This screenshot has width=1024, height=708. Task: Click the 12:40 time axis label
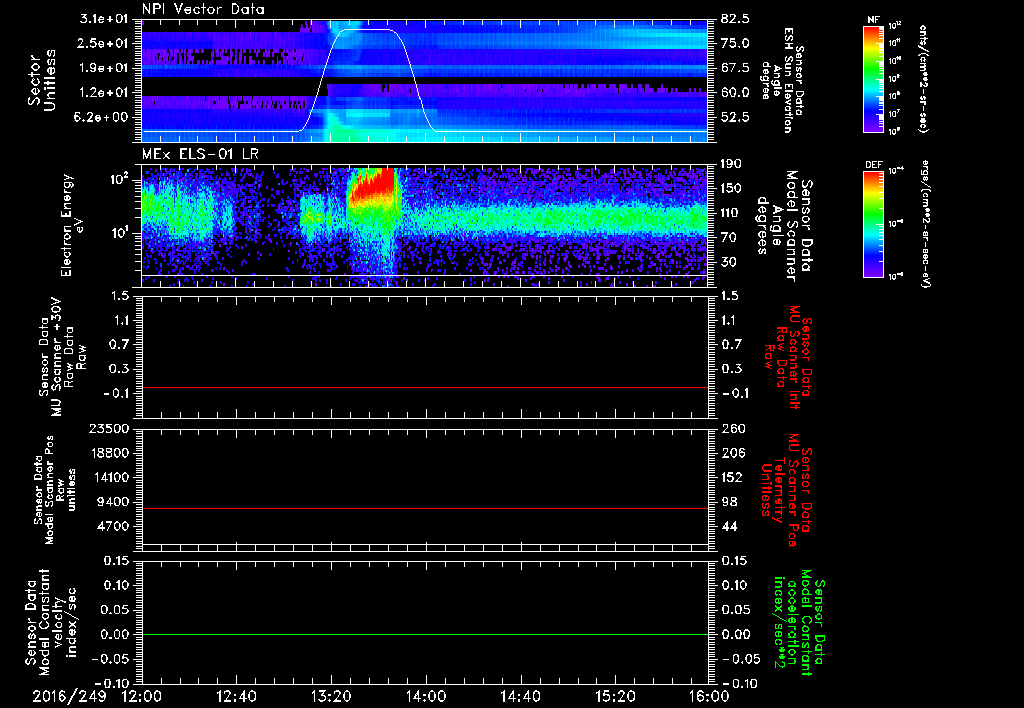[236, 697]
